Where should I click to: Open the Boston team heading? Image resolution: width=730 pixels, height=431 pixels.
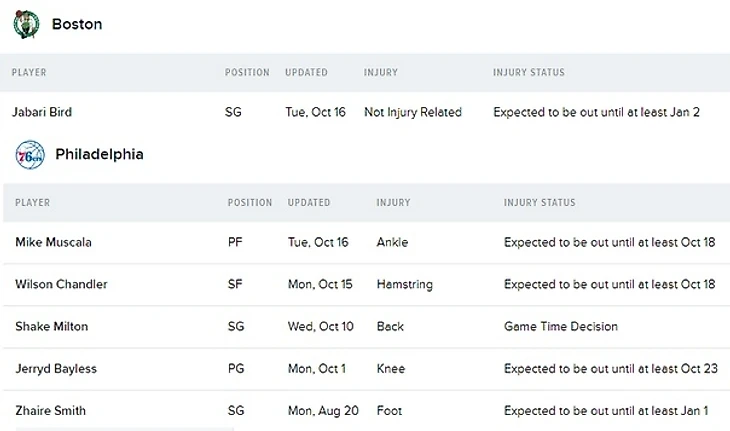pos(77,24)
